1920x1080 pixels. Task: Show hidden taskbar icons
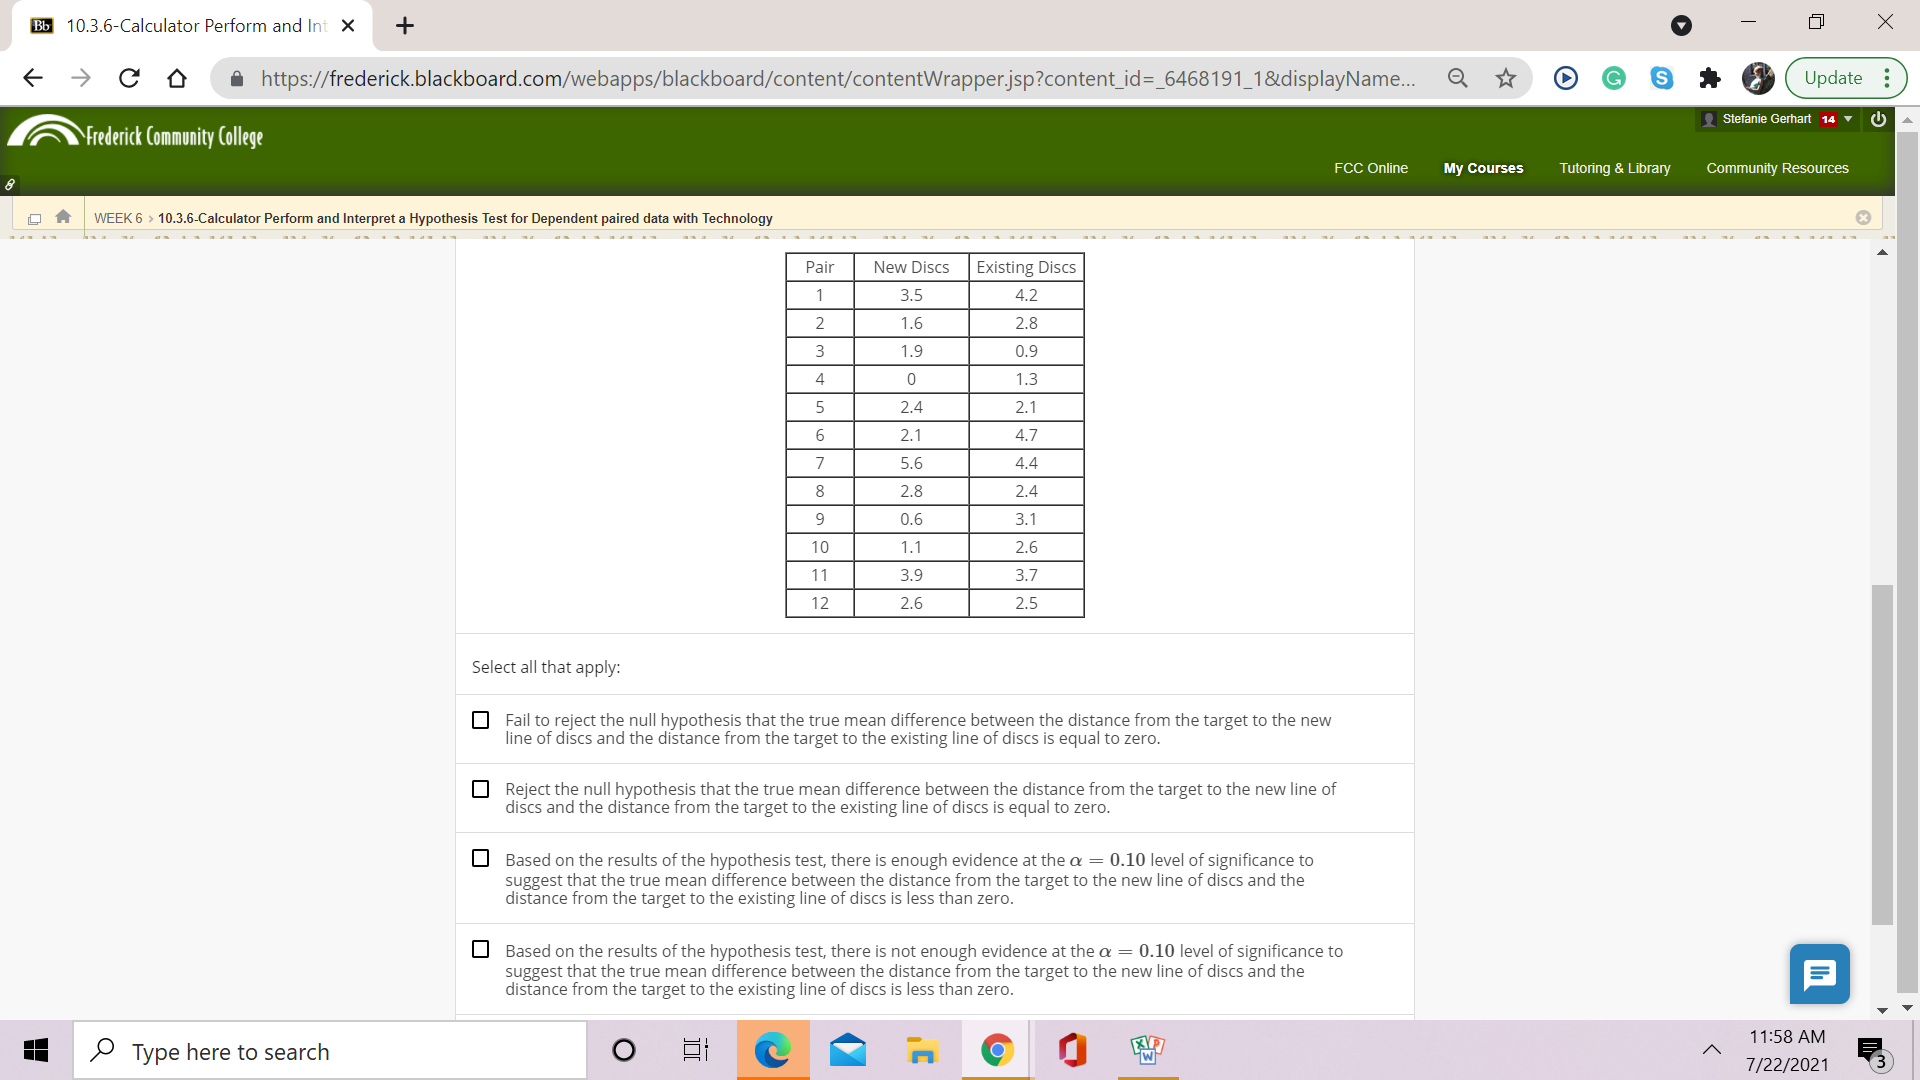click(x=1712, y=1050)
